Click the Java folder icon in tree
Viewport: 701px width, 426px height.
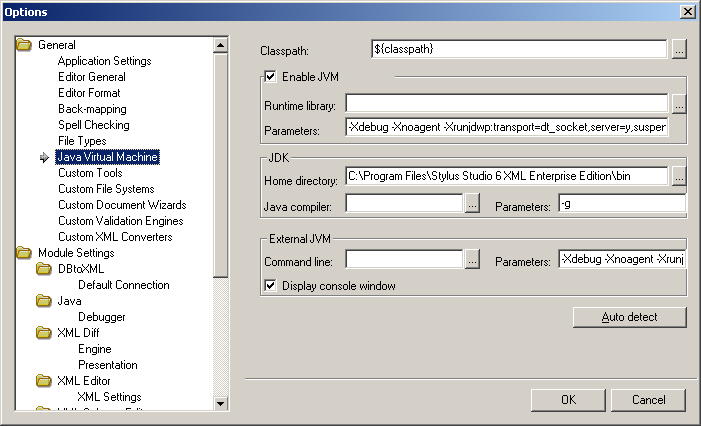[x=44, y=301]
